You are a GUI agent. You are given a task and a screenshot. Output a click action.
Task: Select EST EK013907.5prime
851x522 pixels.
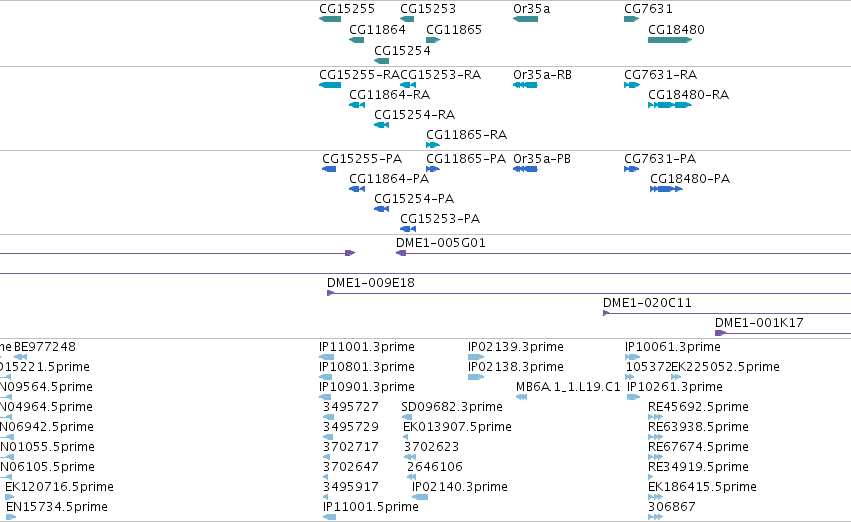click(x=405, y=437)
